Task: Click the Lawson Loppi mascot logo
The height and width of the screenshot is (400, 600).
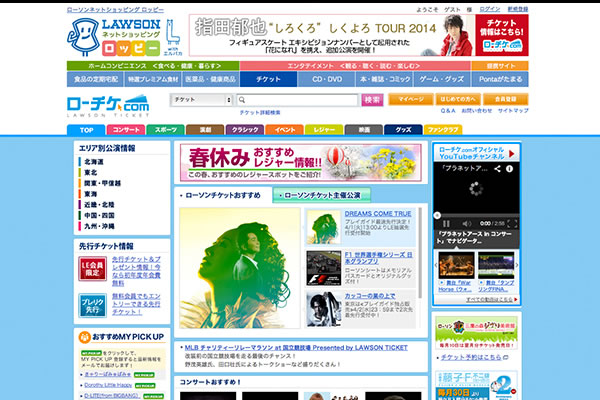Action: [83, 37]
